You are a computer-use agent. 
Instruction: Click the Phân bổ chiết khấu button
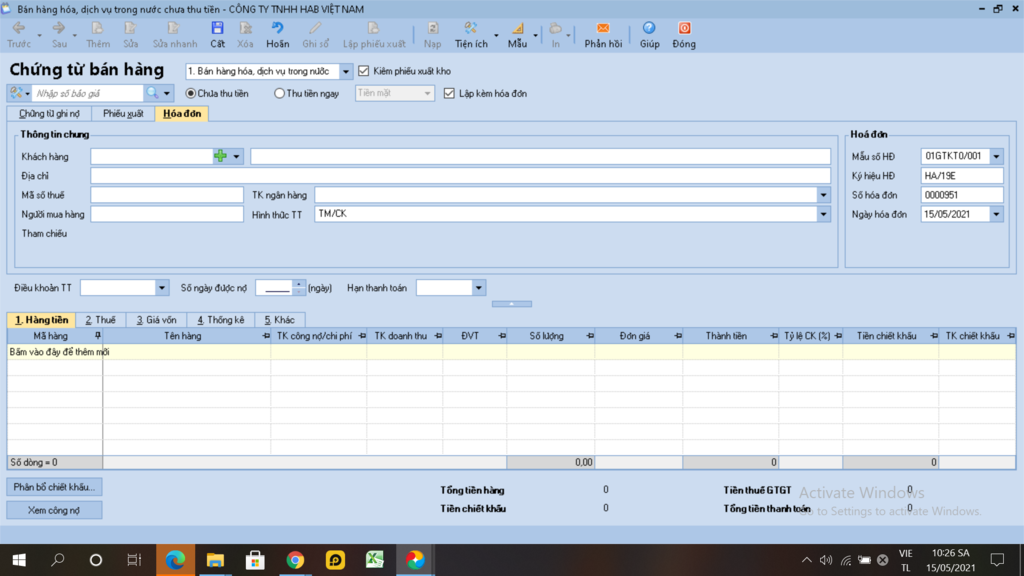click(x=54, y=487)
